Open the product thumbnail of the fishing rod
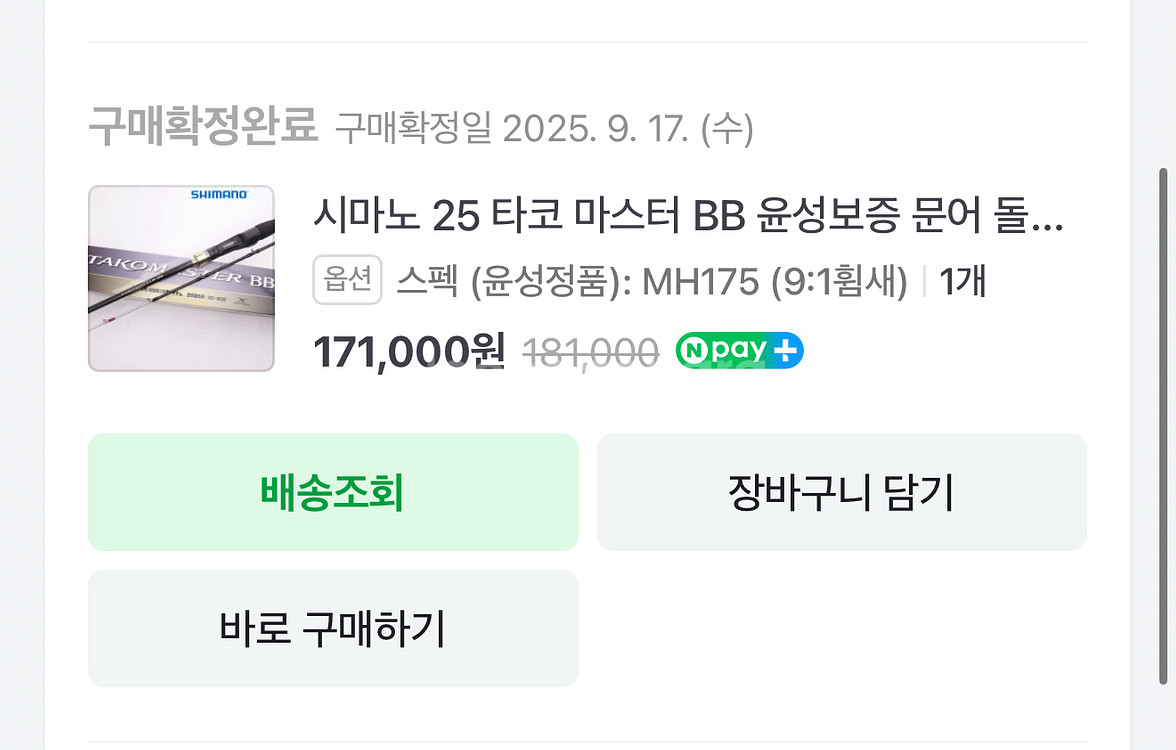Viewport: 1176px width, 750px height. point(180,278)
